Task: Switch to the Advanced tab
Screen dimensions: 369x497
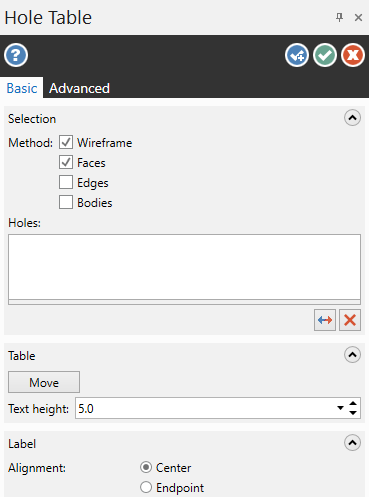Action: [79, 88]
